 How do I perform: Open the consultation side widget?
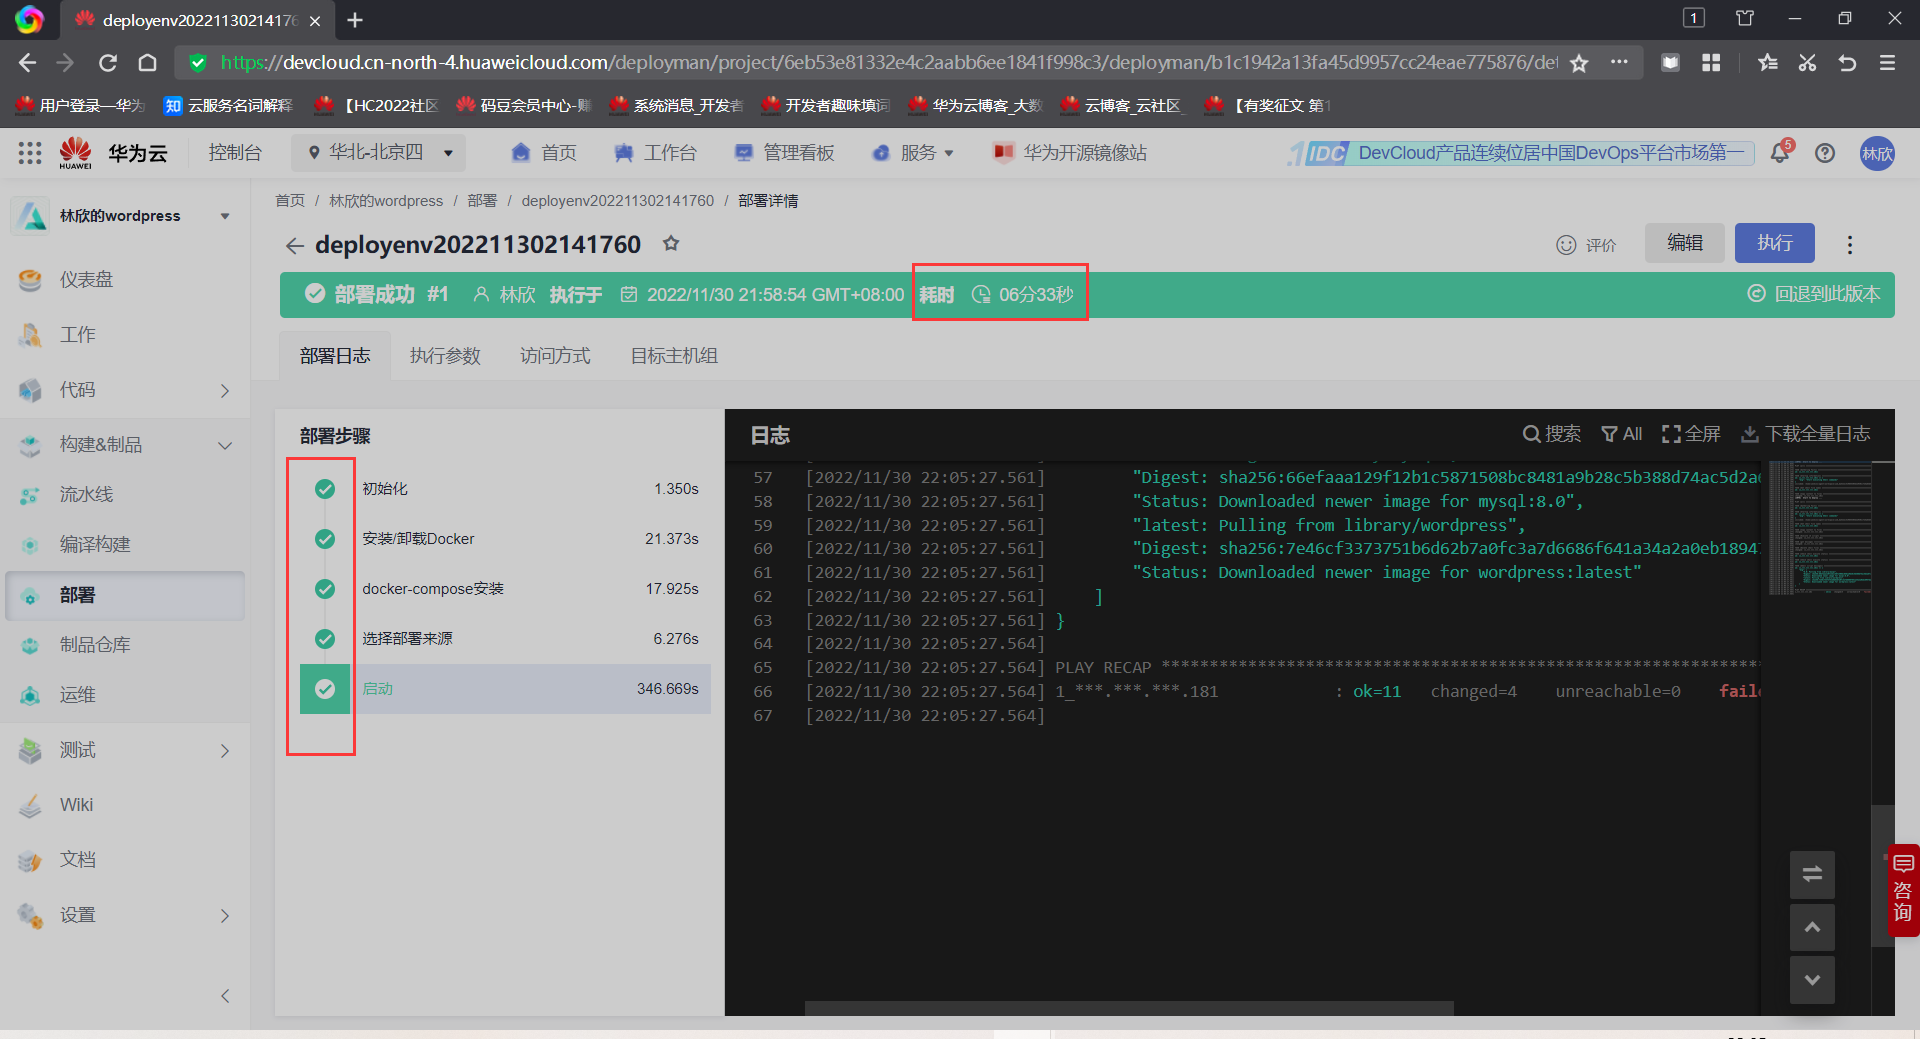[x=1902, y=889]
